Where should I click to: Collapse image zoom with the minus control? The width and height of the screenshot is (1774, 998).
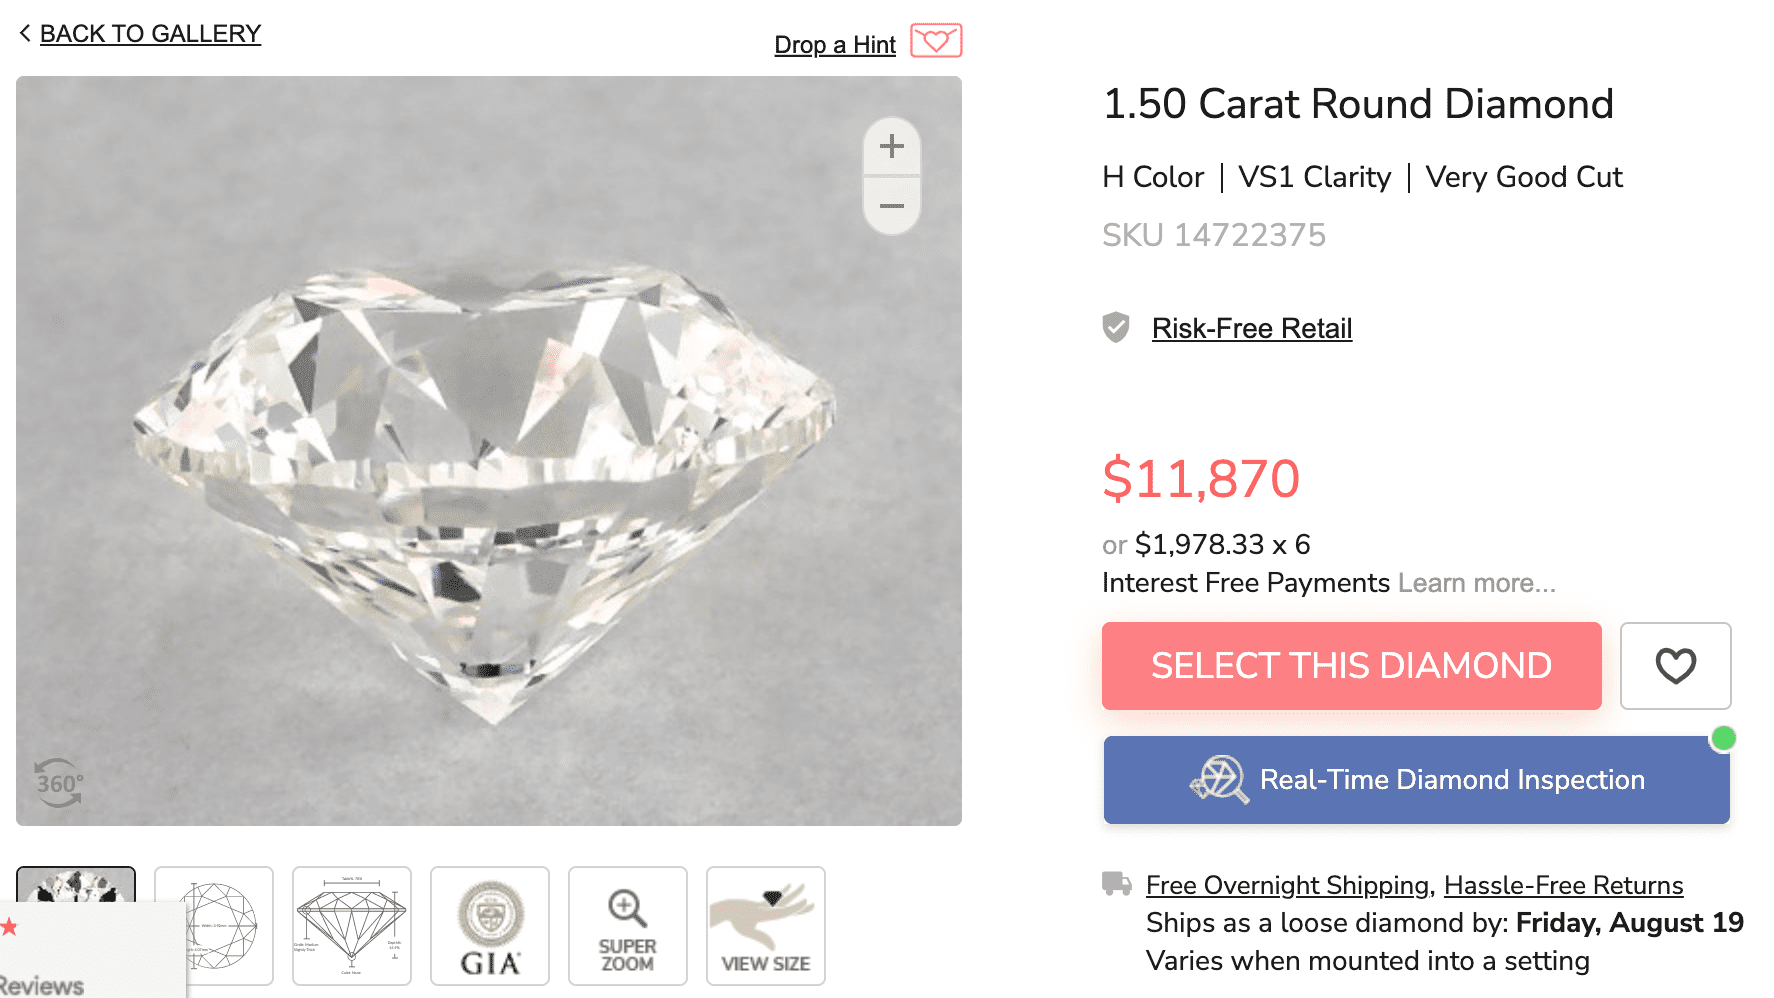(x=891, y=205)
